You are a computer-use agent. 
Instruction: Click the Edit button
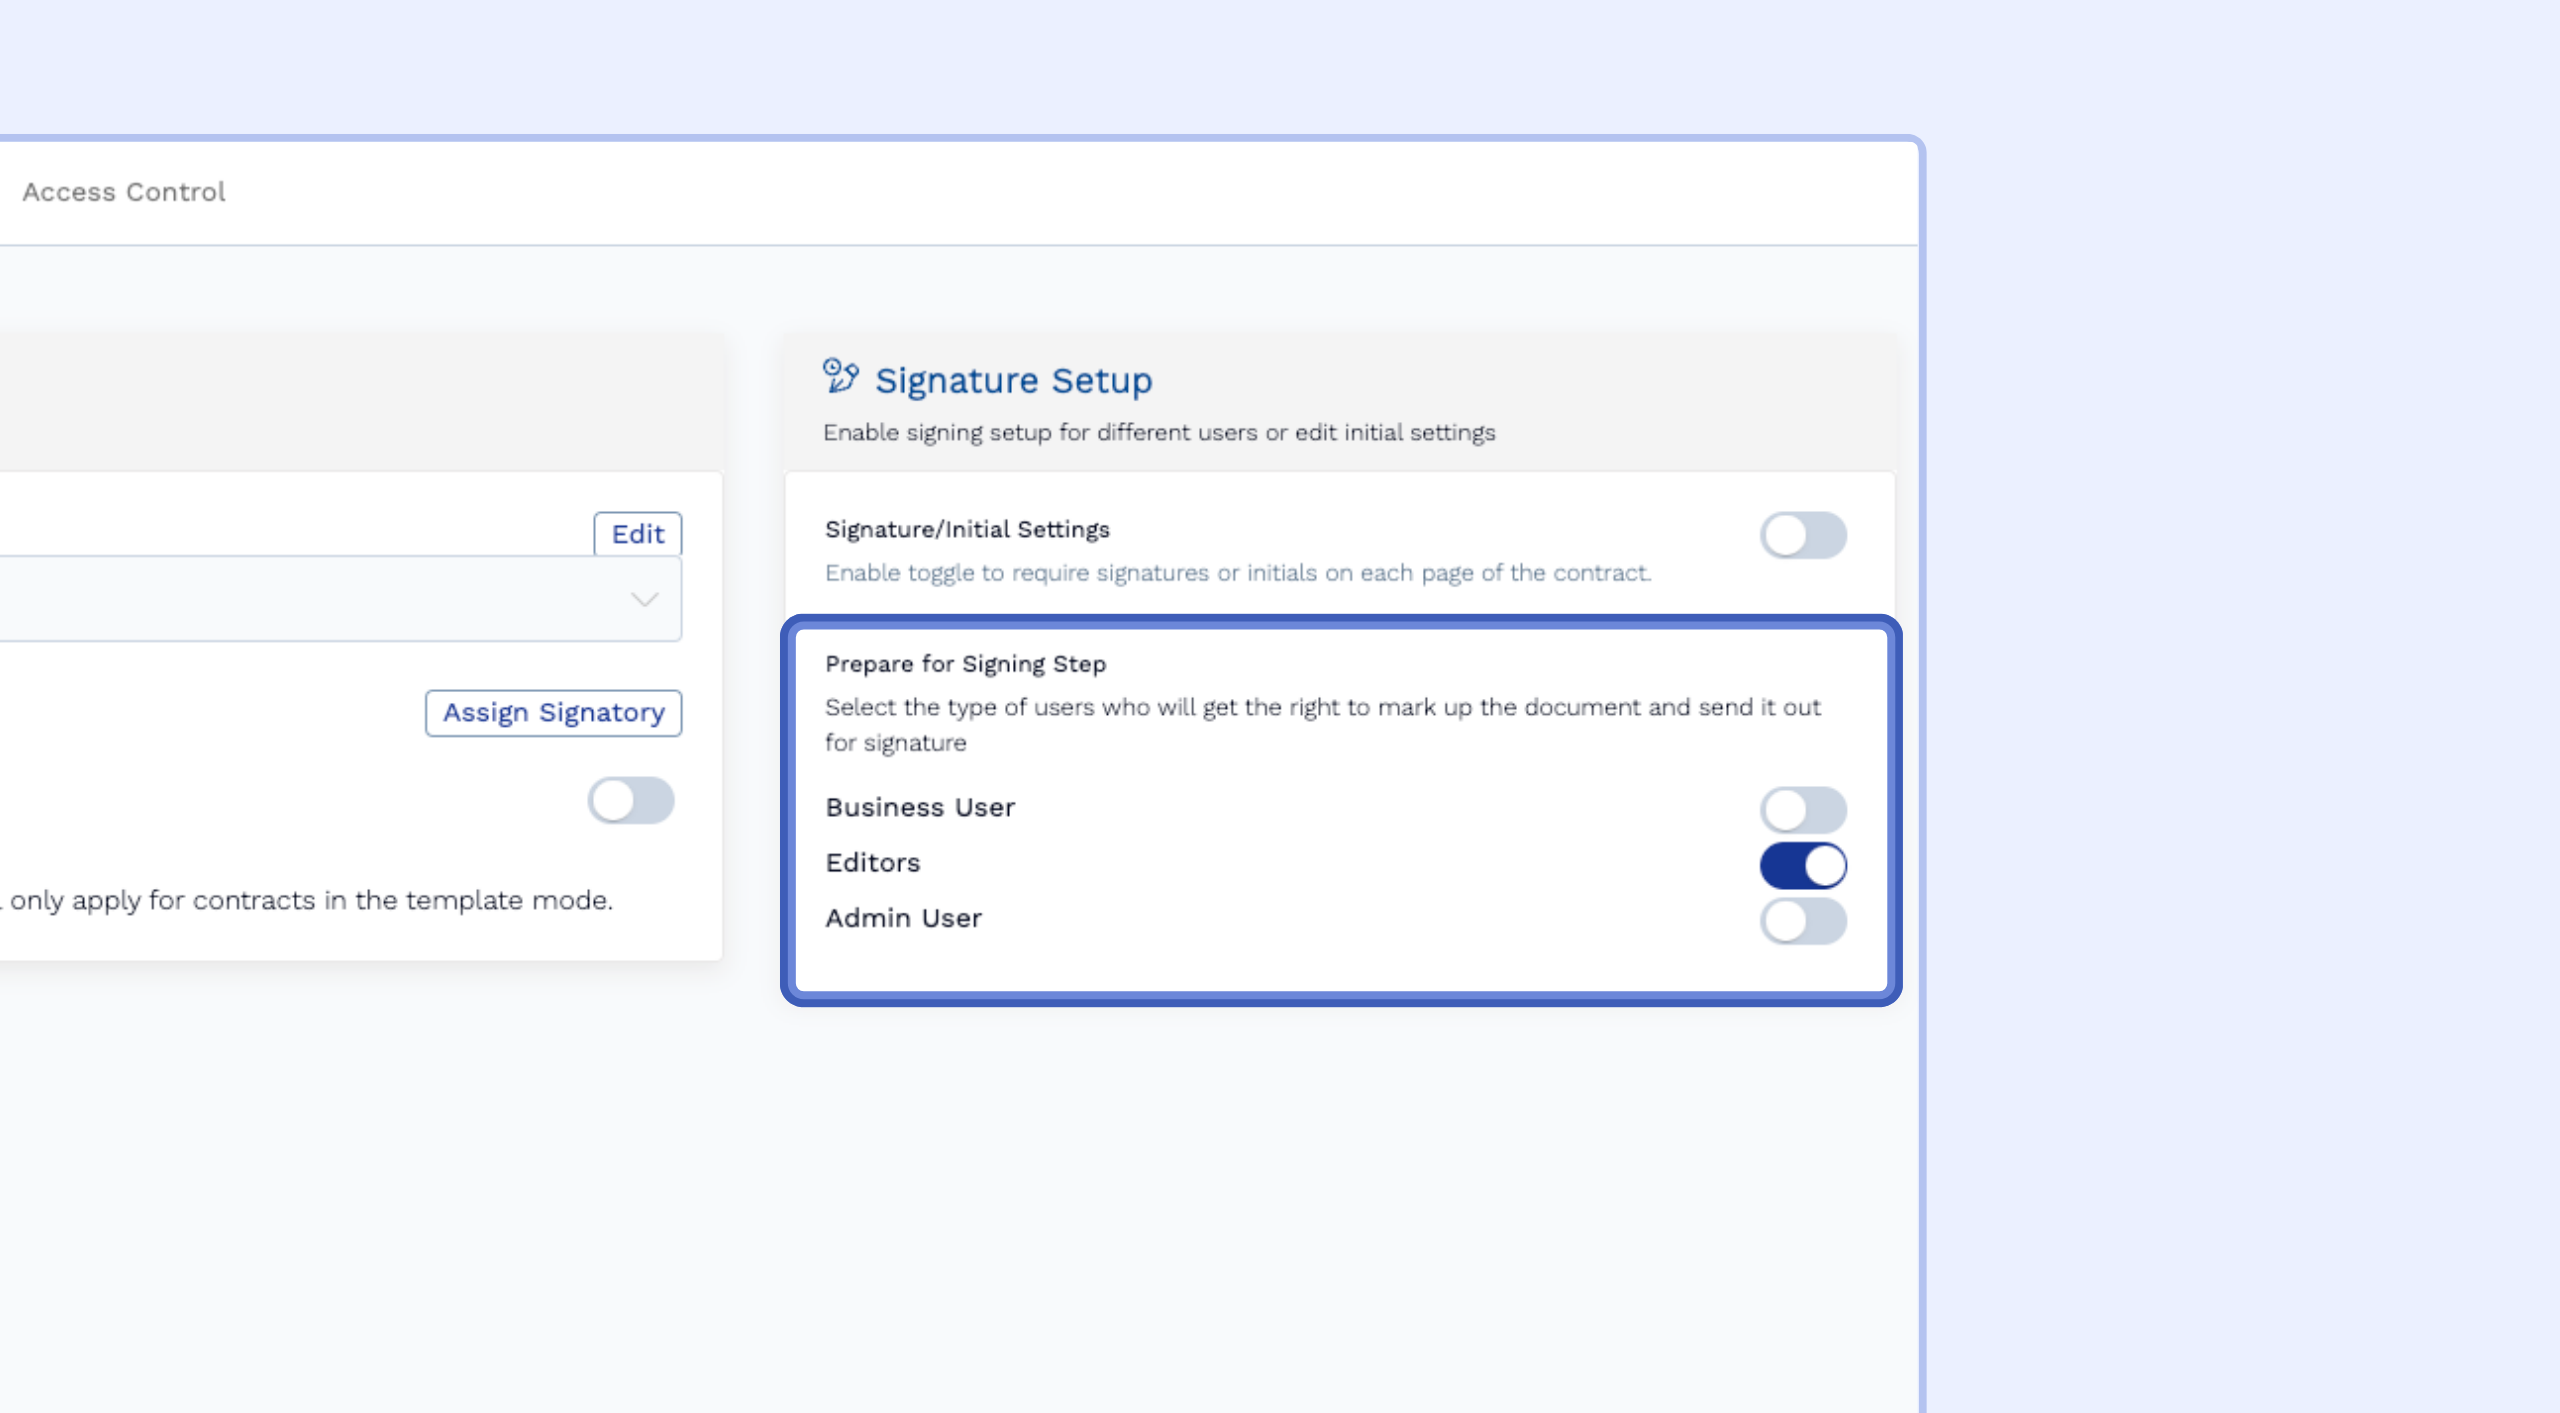[637, 534]
